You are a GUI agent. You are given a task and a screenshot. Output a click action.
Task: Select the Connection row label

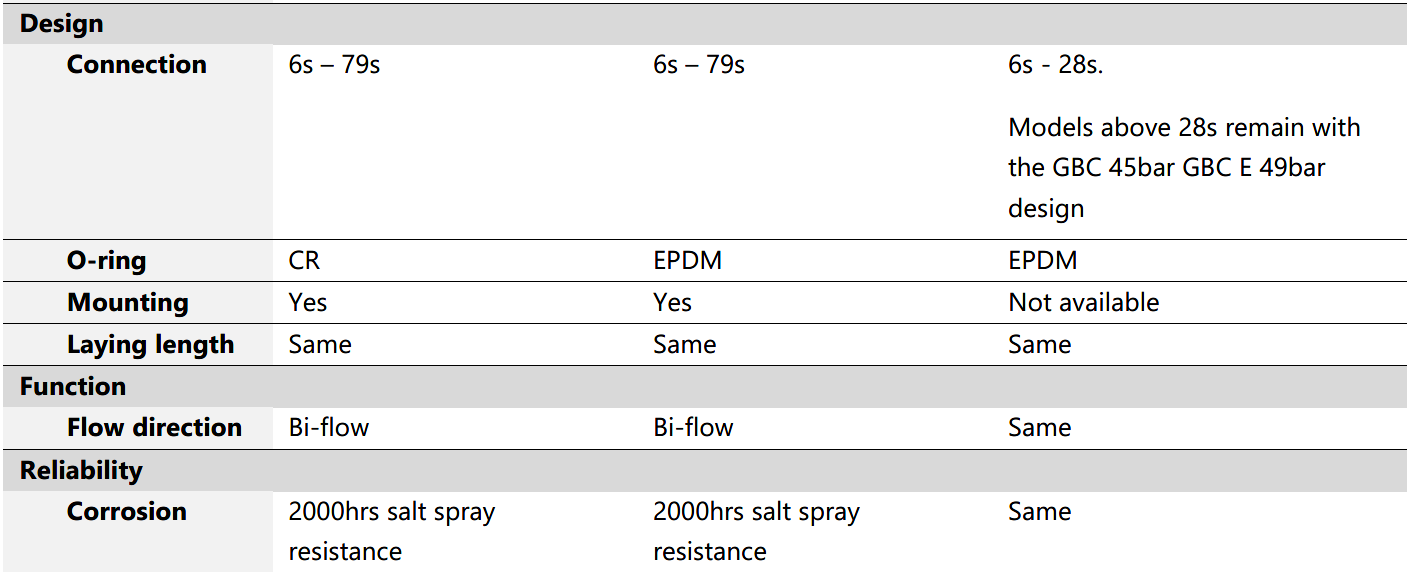click(136, 65)
